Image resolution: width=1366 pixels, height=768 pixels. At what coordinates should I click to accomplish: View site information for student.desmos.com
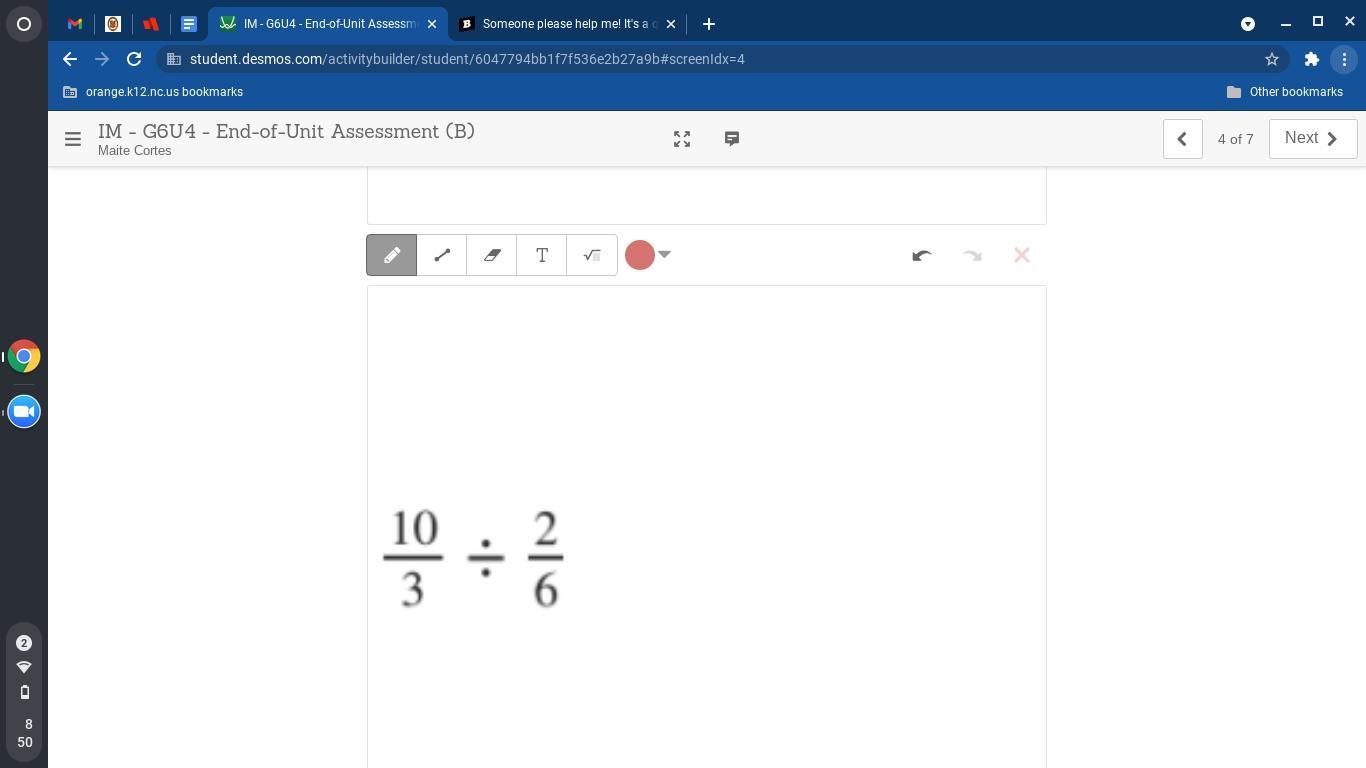point(174,59)
